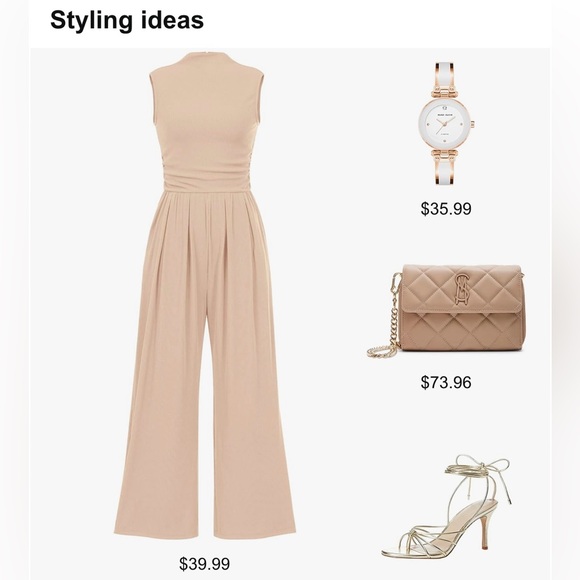Viewport: 580px width, 580px height.
Task: Click the mock neck collar of jumpsuit
Action: 206,61
